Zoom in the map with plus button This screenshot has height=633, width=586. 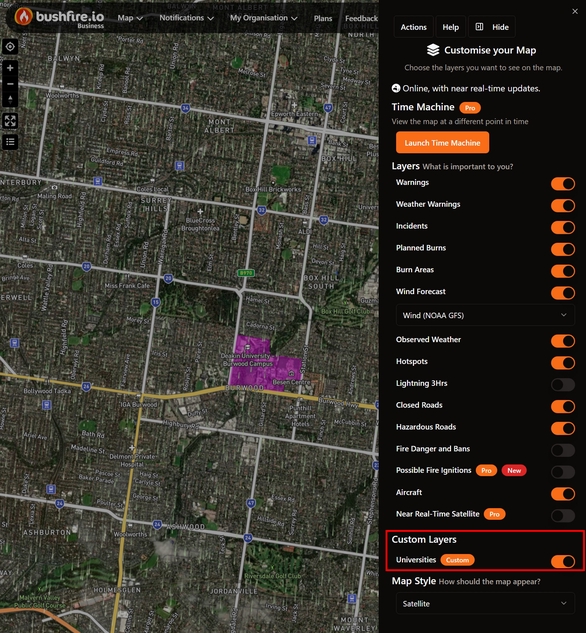(x=10, y=68)
